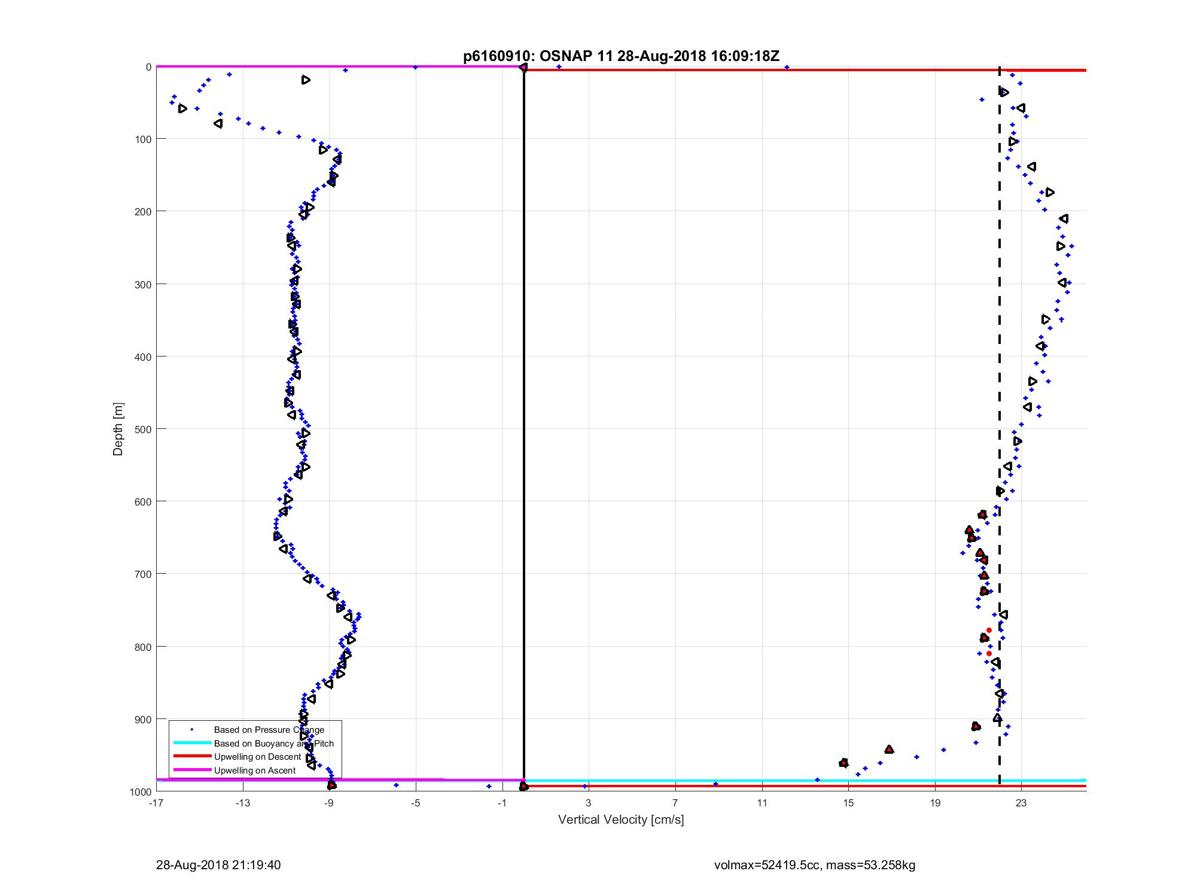1200x889 pixels.
Task: Click depth tick label 300
Action: (x=142, y=284)
